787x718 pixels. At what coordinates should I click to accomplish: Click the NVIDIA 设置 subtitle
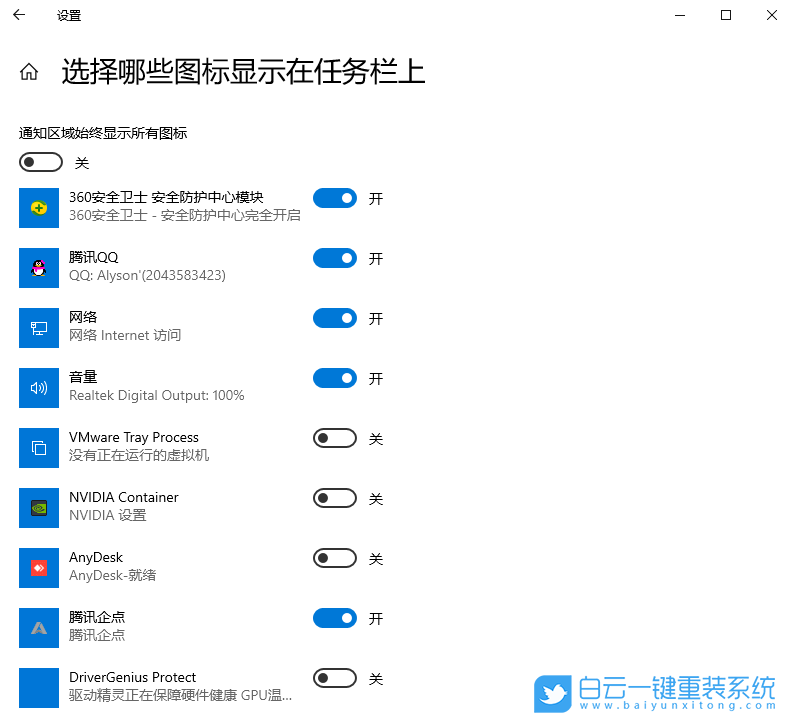coord(107,515)
